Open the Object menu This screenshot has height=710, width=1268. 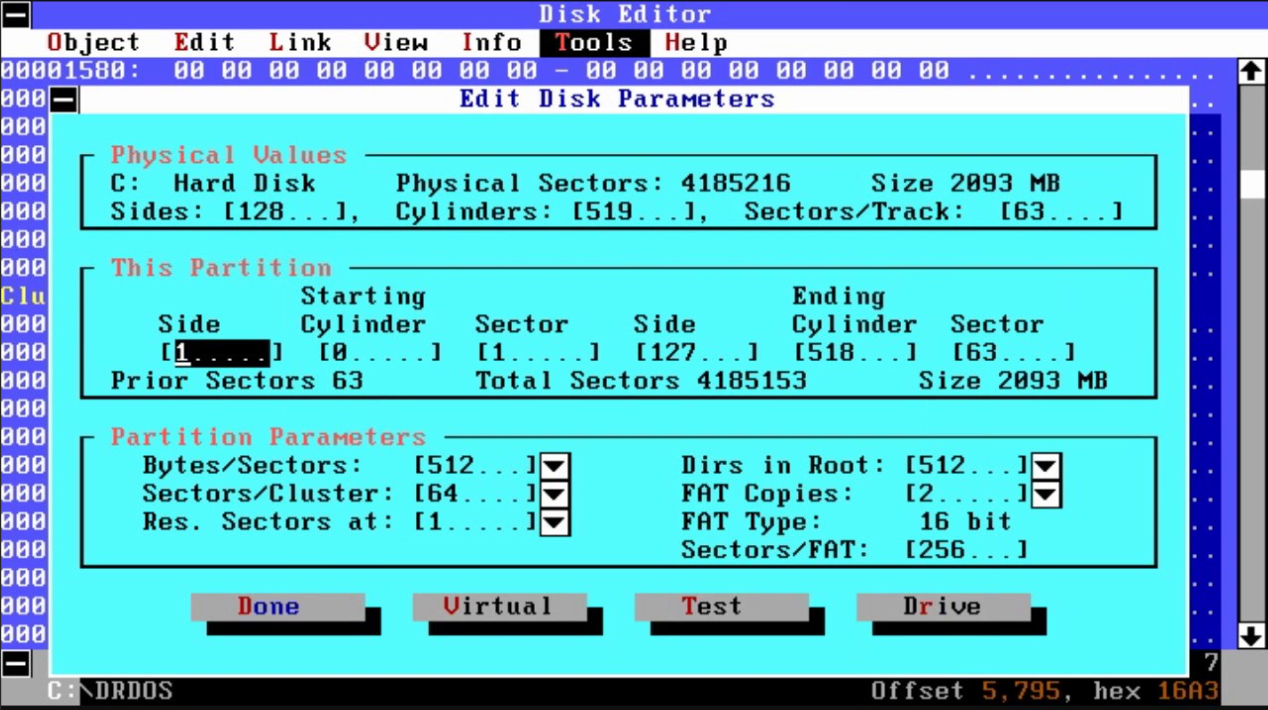[x=93, y=43]
